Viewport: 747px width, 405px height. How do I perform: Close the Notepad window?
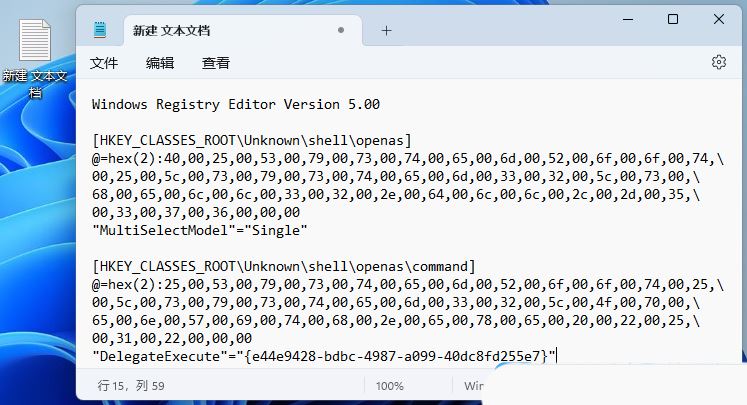(x=718, y=20)
